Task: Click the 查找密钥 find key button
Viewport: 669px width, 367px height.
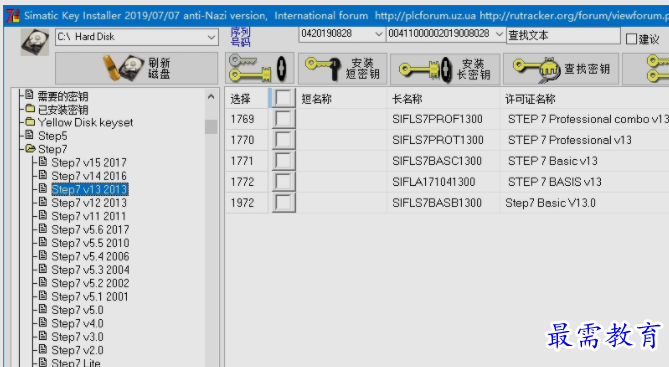Action: tap(561, 68)
